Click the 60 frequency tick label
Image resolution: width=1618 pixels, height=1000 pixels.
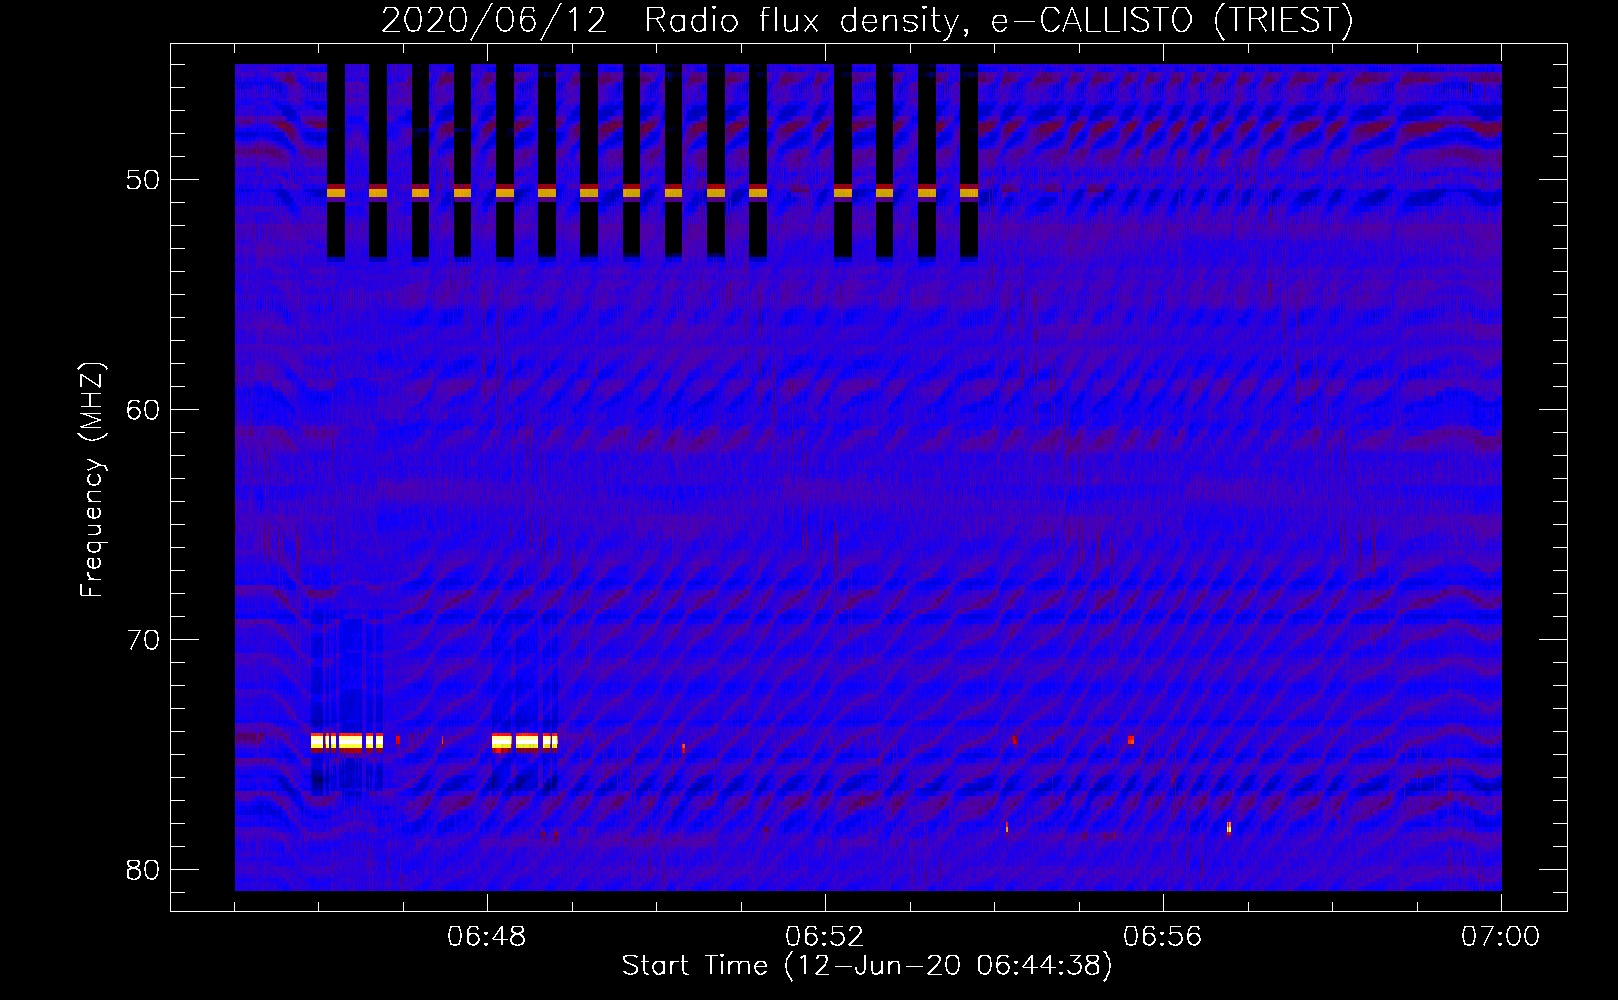(144, 410)
